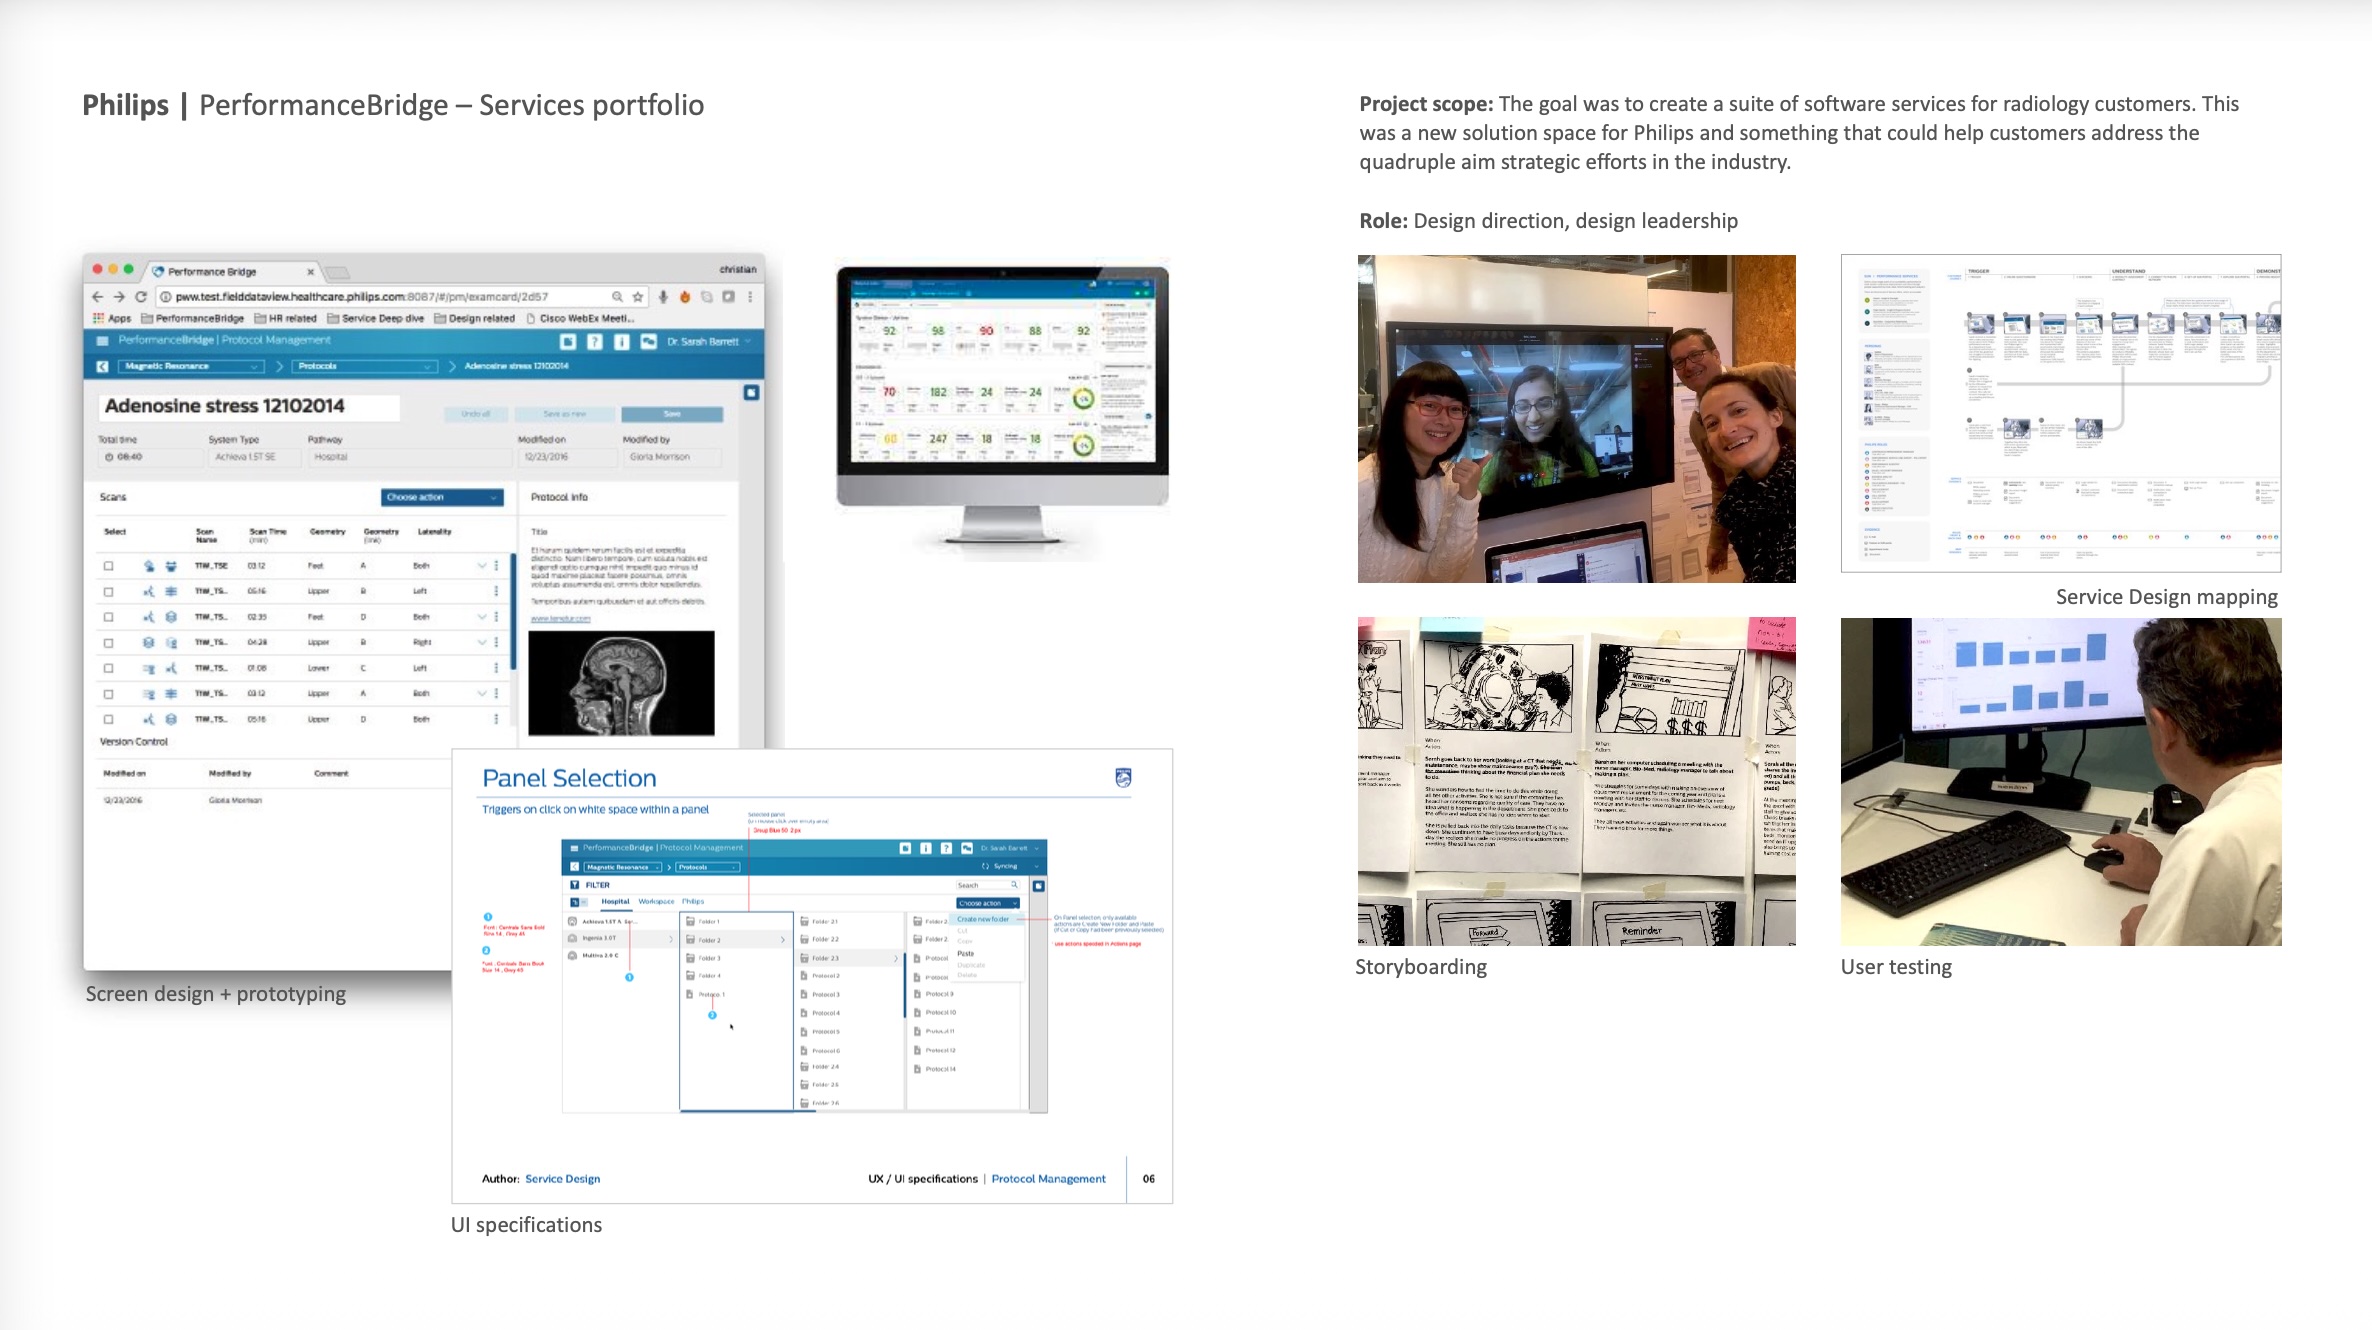Open the HR related bookmark folder
This screenshot has height=1330, width=2372.
tap(286, 318)
